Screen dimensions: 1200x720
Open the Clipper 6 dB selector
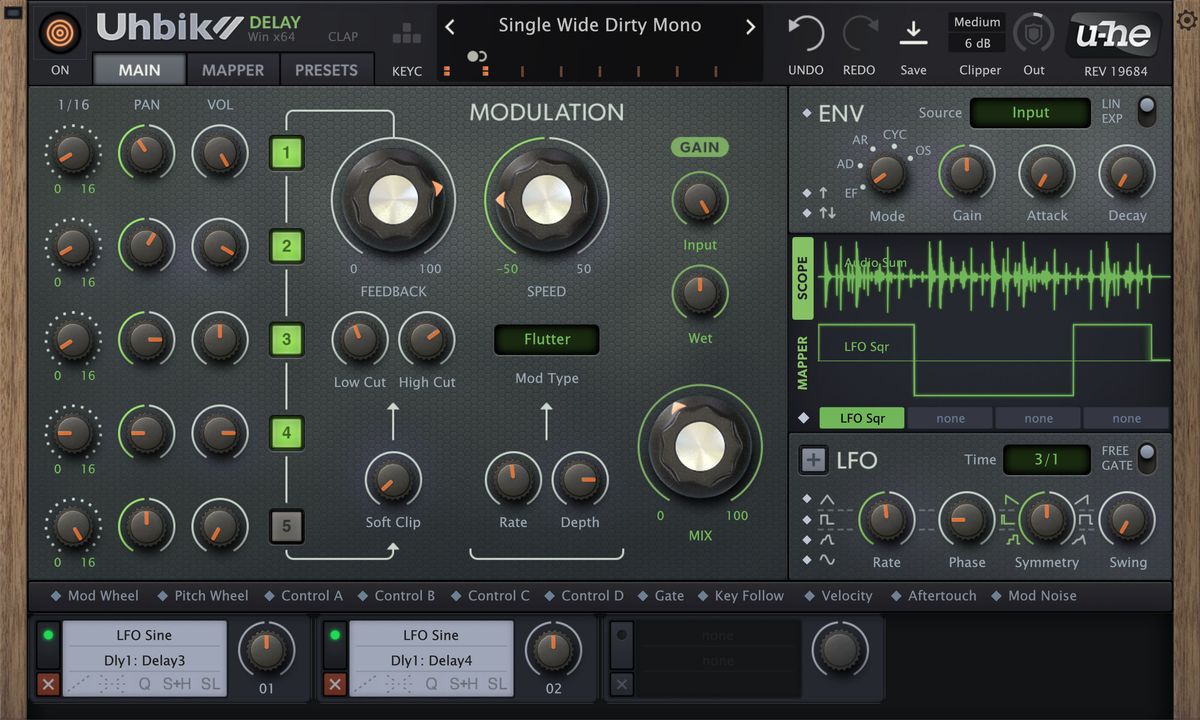[x=977, y=44]
